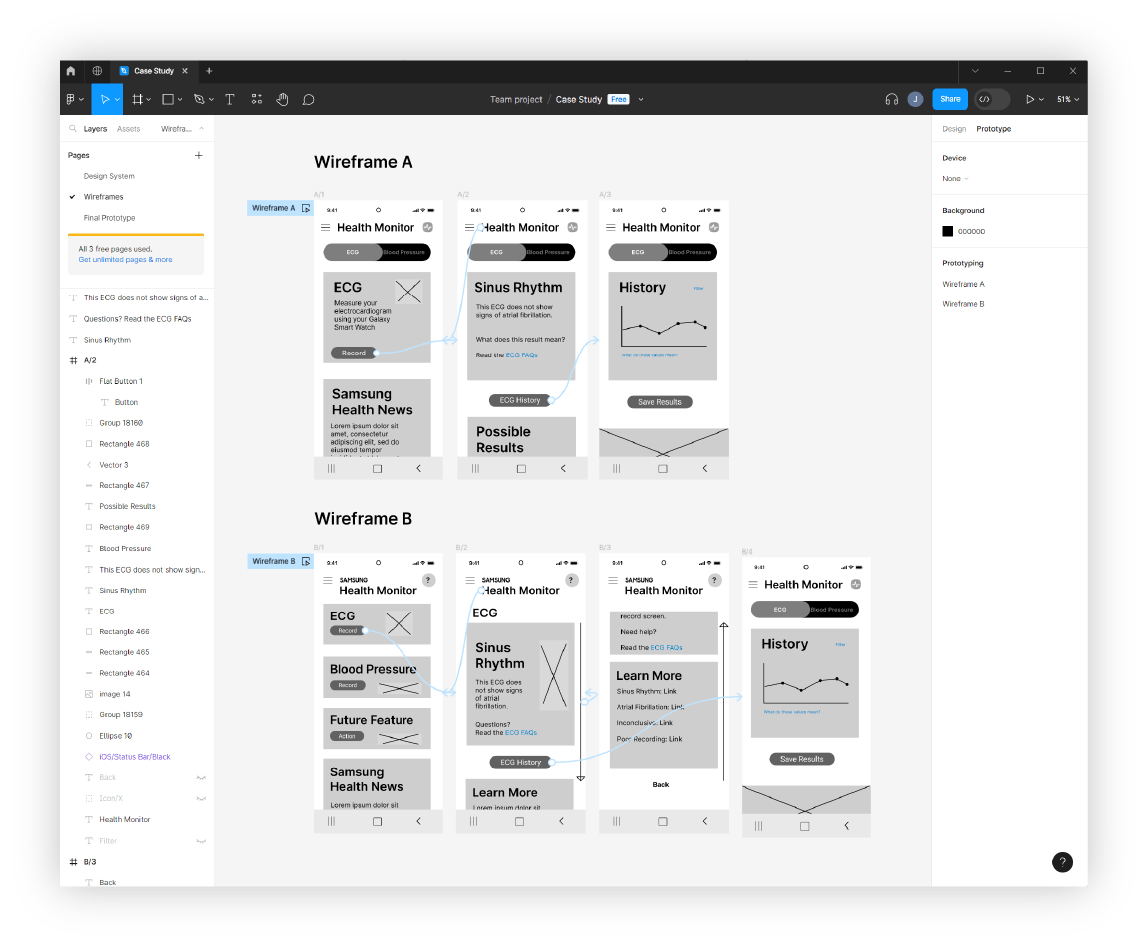Open tab list chevron in title bar
The image size is (1148, 947).
[975, 71]
